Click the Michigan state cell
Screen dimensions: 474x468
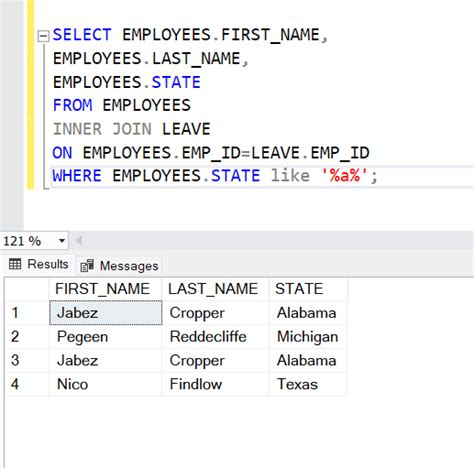308,337
